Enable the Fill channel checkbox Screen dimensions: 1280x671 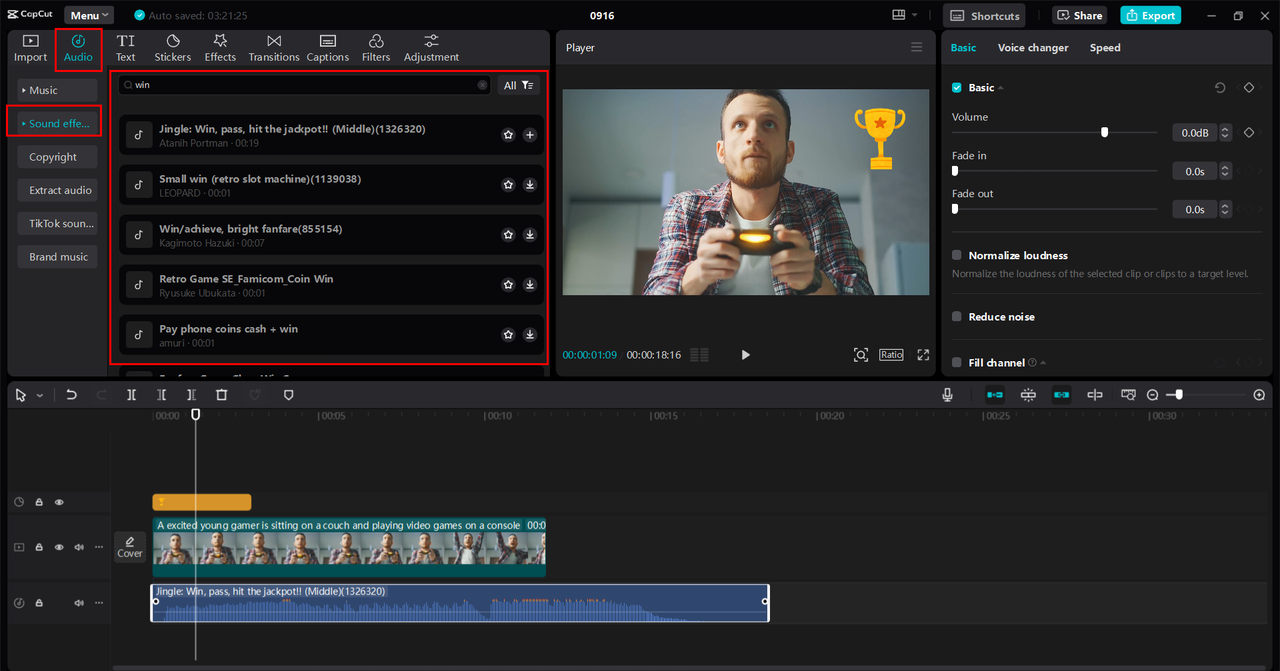[957, 363]
